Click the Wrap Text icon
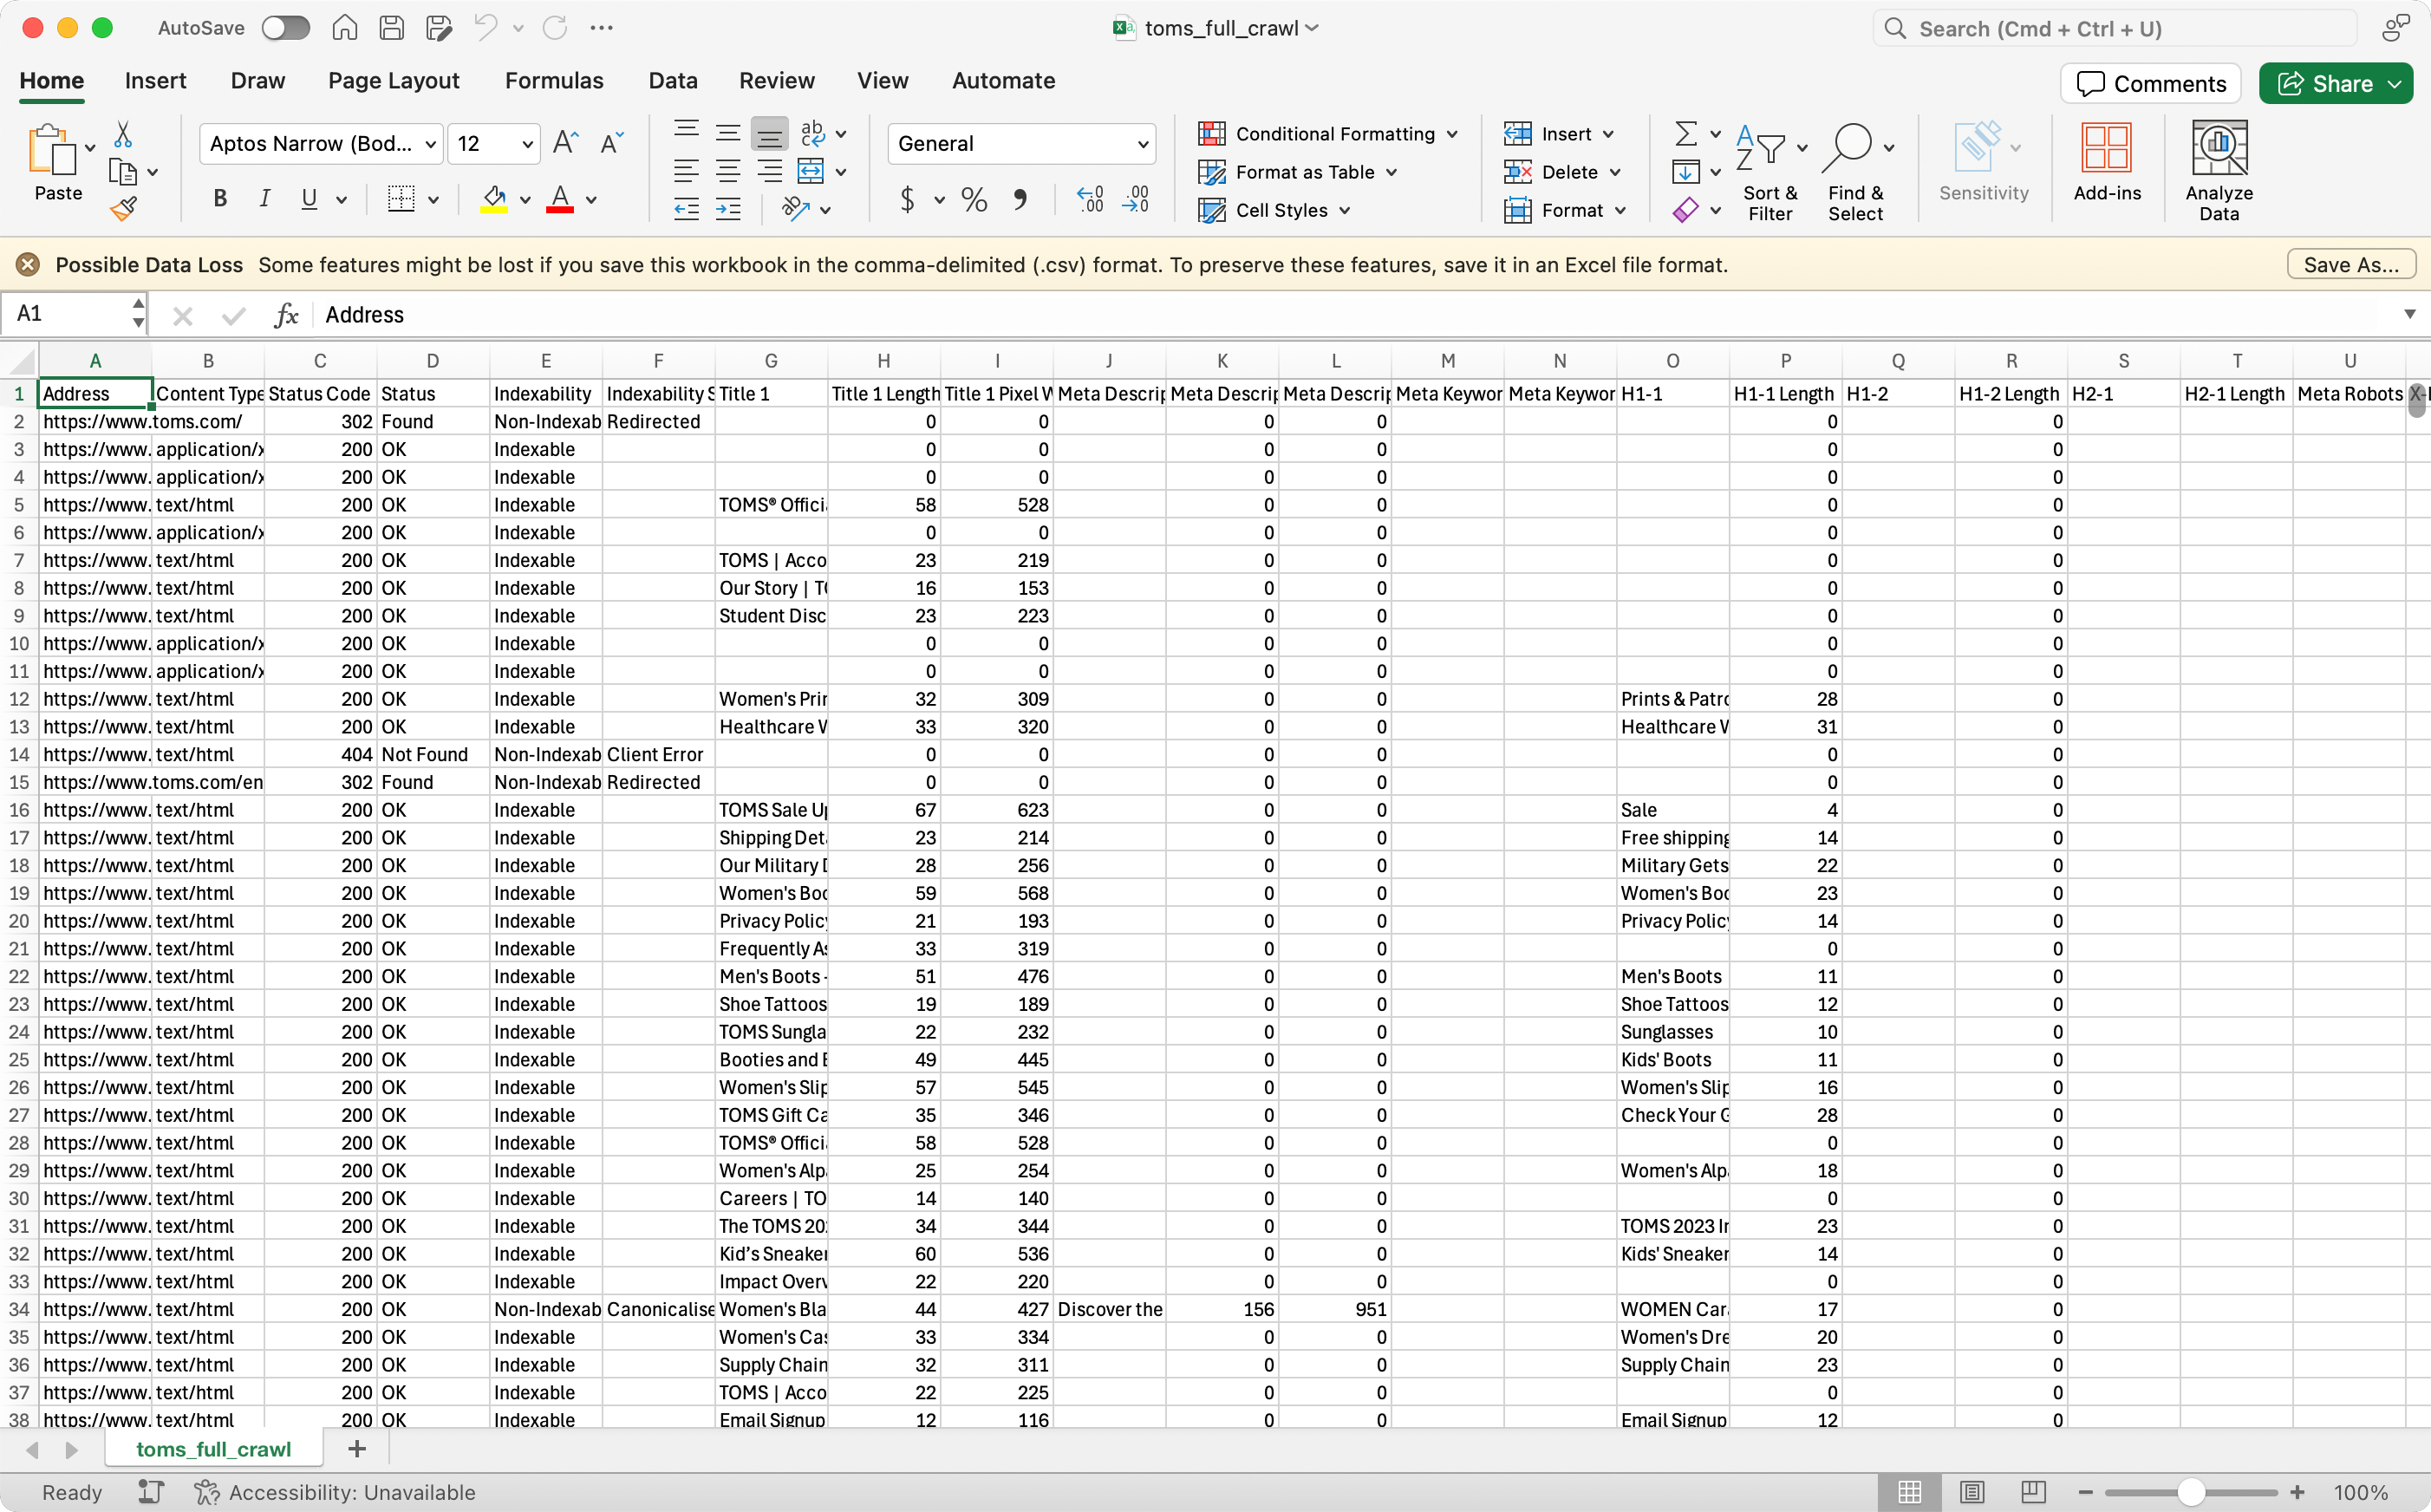The image size is (2431, 1512). pos(812,133)
